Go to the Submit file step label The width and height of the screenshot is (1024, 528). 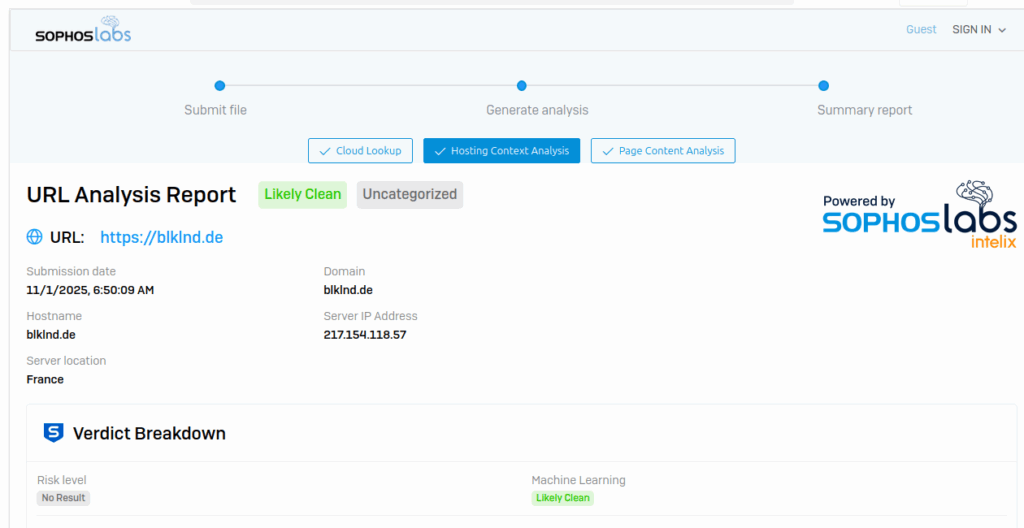215,110
